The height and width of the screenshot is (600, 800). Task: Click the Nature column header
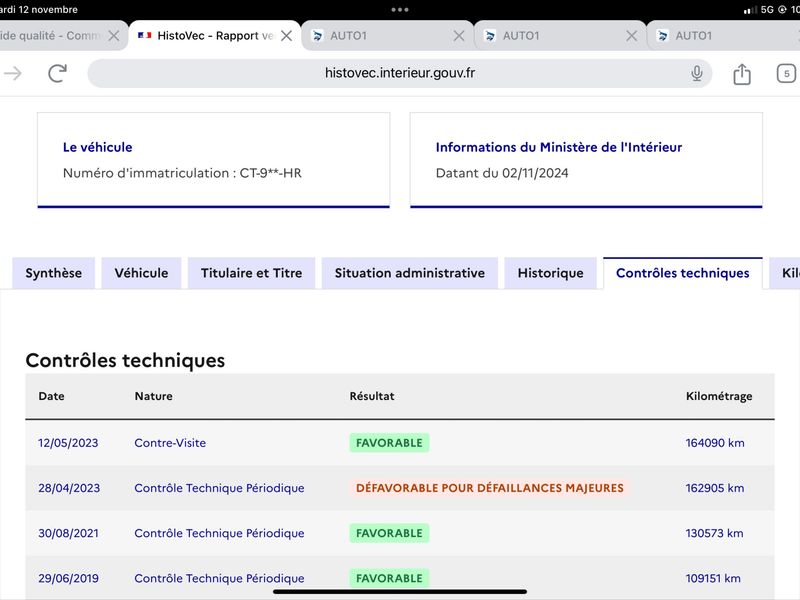(x=154, y=396)
